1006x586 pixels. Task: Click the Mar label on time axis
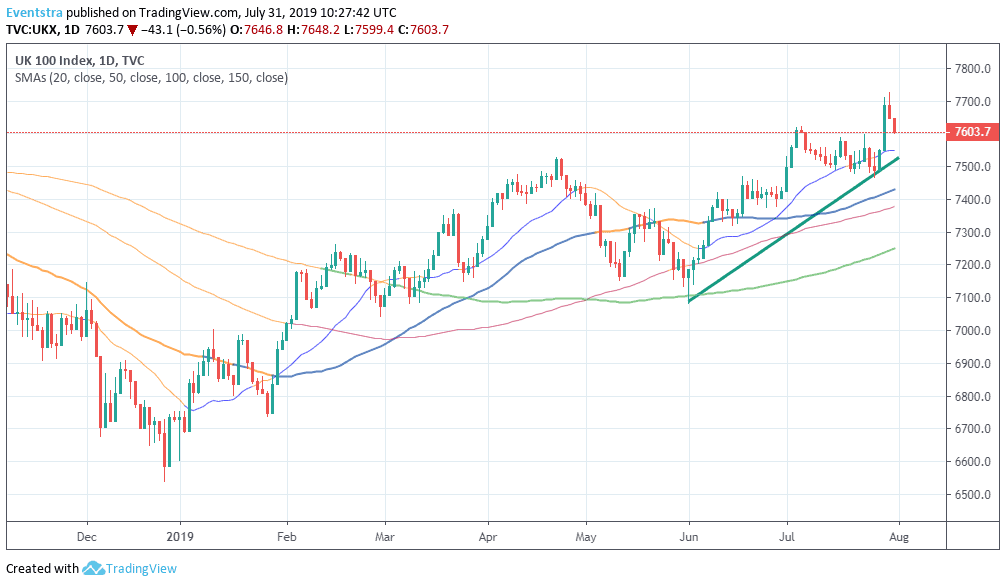coord(384,537)
